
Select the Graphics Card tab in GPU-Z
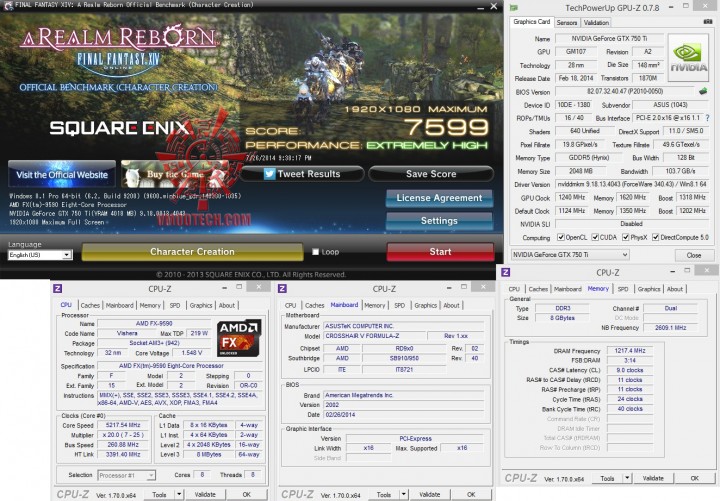click(x=531, y=22)
